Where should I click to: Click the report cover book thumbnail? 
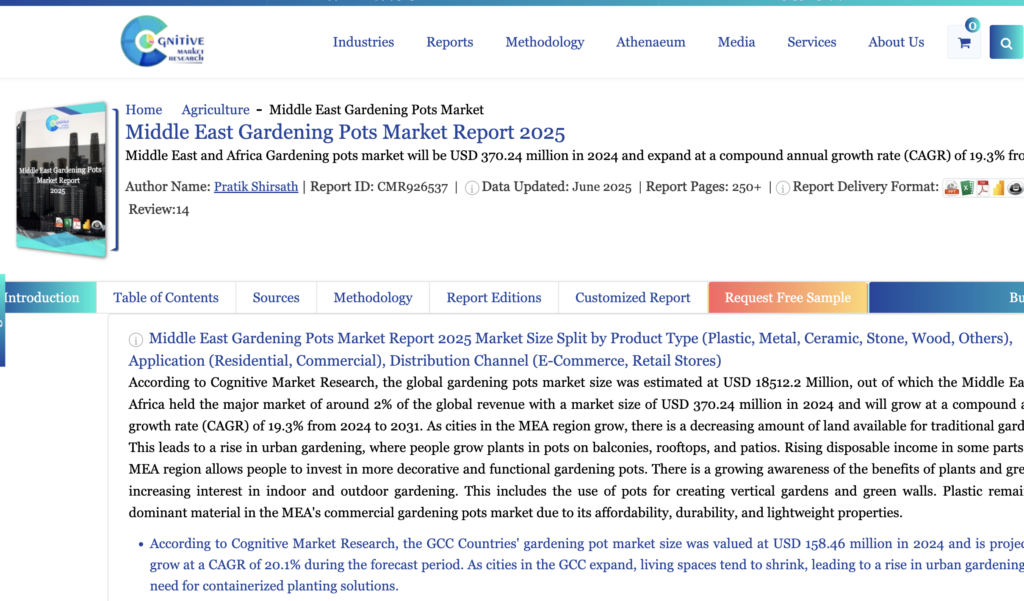tap(63, 179)
